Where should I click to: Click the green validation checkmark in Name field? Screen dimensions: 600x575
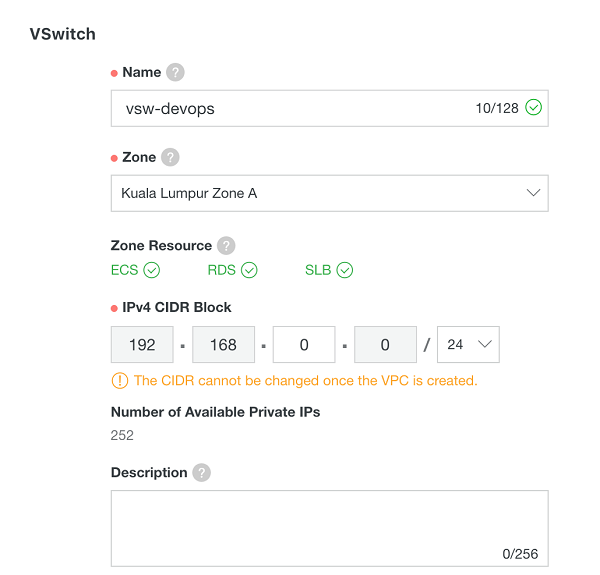coord(534,108)
